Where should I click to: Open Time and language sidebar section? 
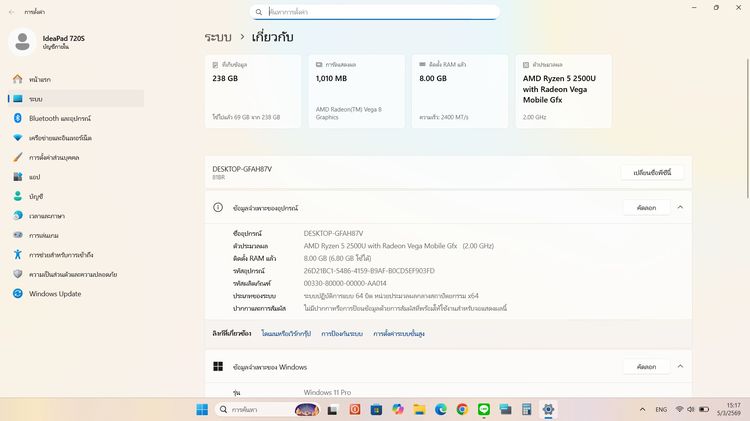[77, 216]
